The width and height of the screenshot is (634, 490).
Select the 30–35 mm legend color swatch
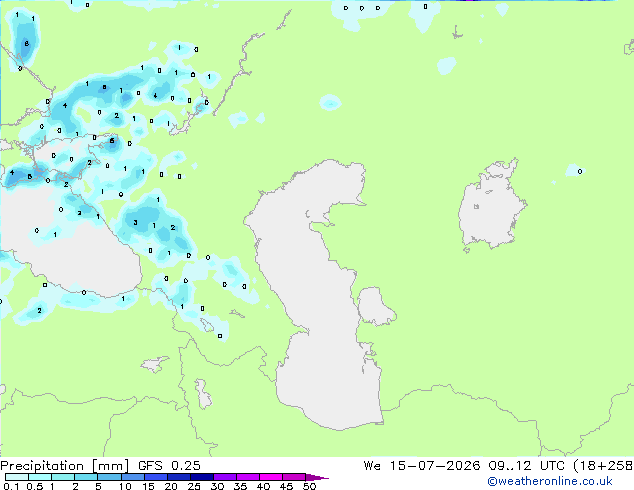coord(225,477)
